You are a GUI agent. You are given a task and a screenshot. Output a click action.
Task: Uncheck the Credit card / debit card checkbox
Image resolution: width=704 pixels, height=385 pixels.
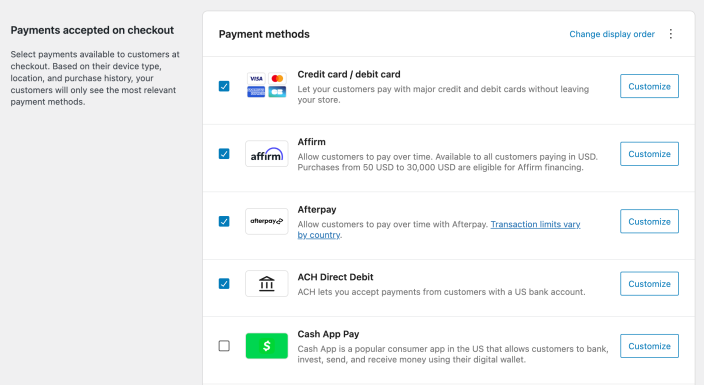click(224, 86)
